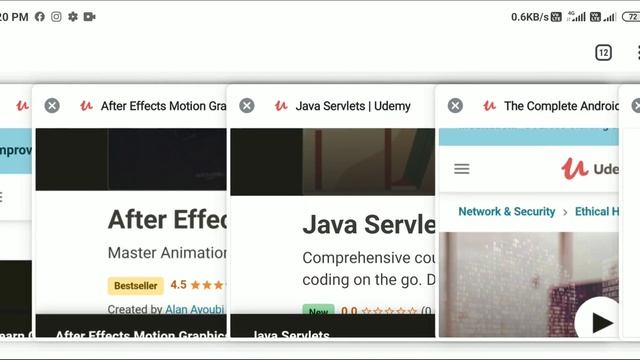This screenshot has height=360, width=640.
Task: Click the settings gear icon in status bar
Action: (x=73, y=17)
